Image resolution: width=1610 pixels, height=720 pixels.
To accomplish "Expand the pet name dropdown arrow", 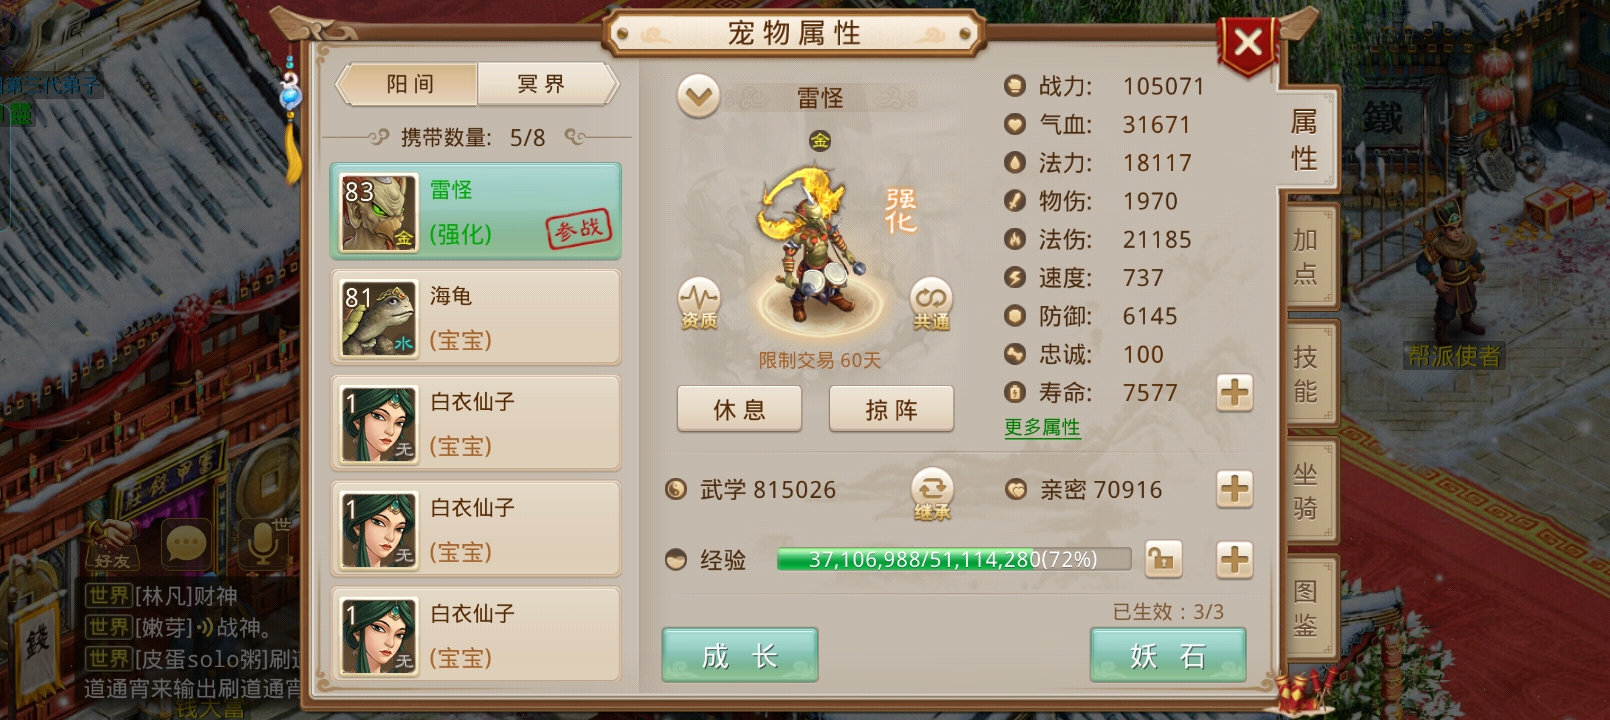I will 698,97.
